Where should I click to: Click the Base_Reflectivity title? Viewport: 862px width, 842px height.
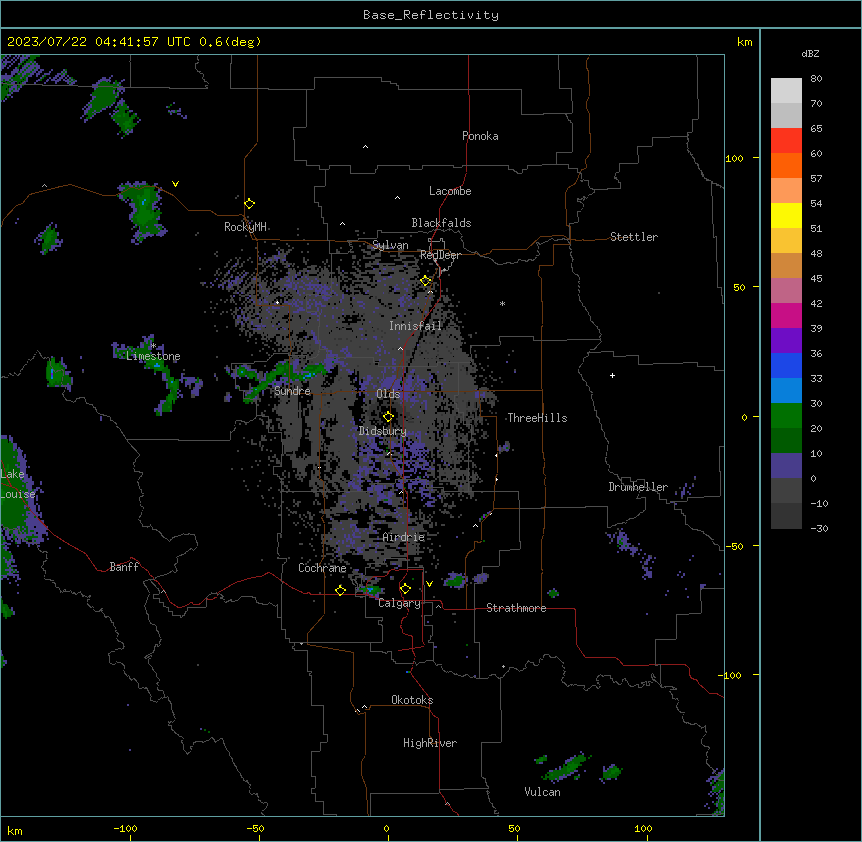tap(431, 15)
